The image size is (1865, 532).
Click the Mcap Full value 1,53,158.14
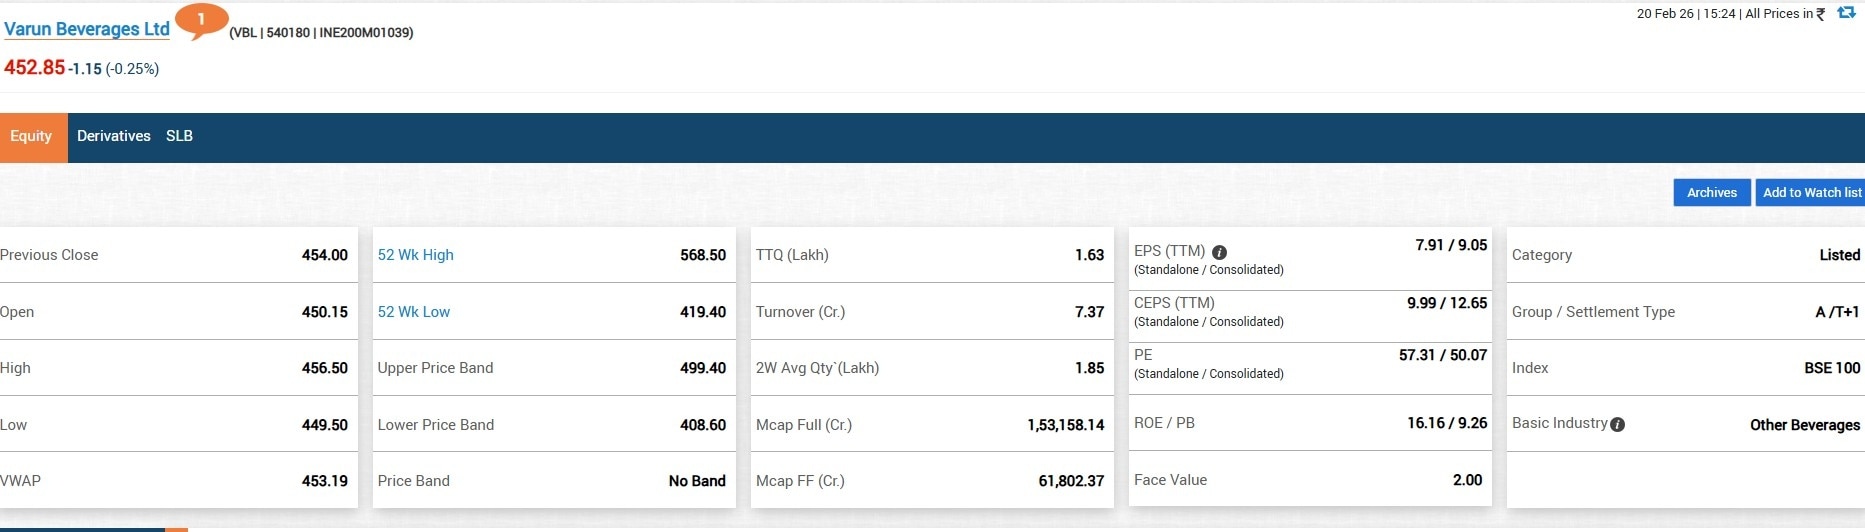pos(1065,425)
